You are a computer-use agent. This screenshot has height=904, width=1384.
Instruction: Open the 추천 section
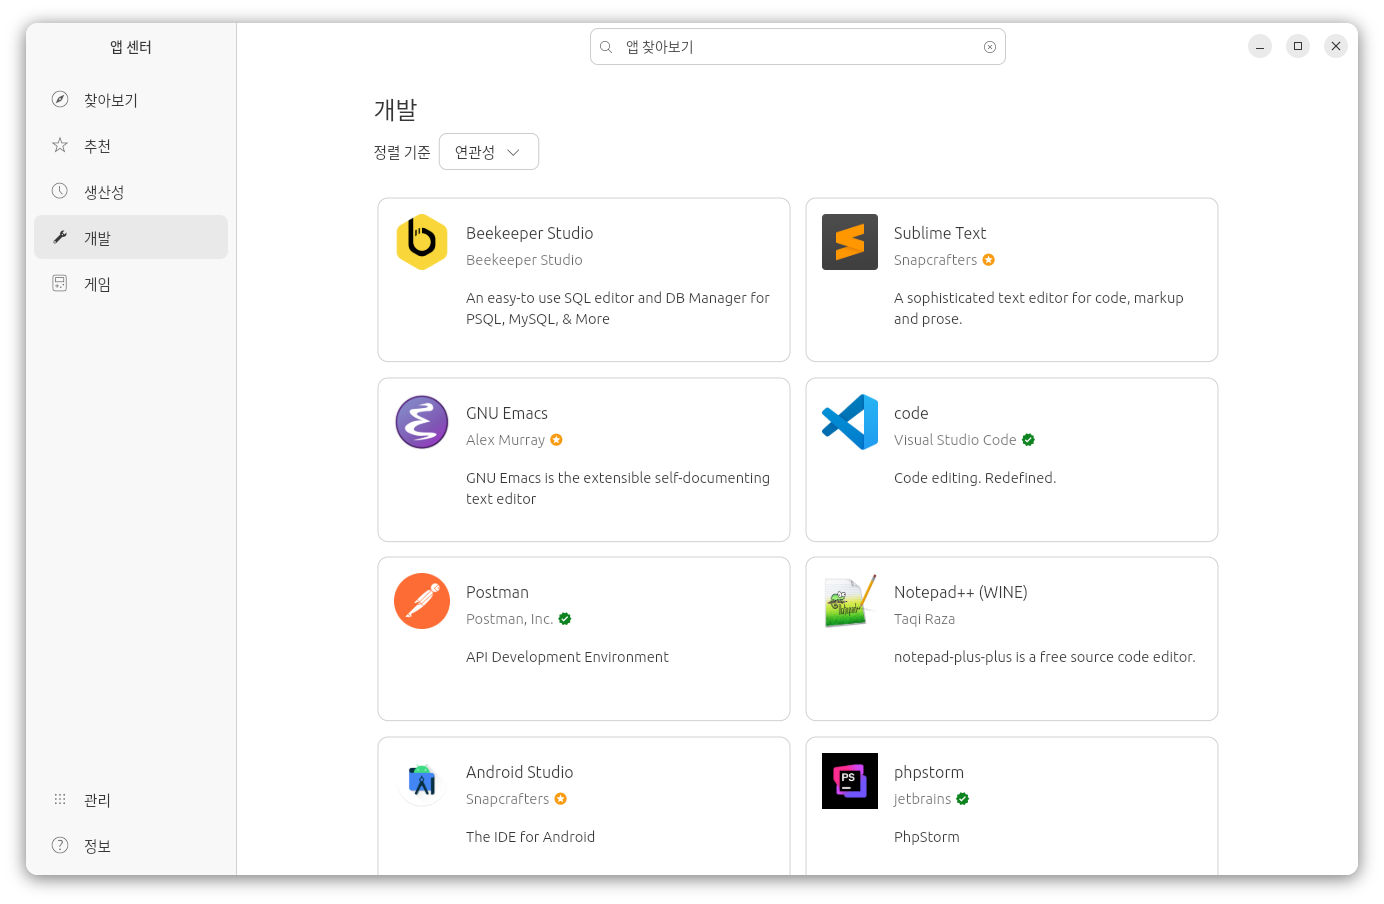131,146
